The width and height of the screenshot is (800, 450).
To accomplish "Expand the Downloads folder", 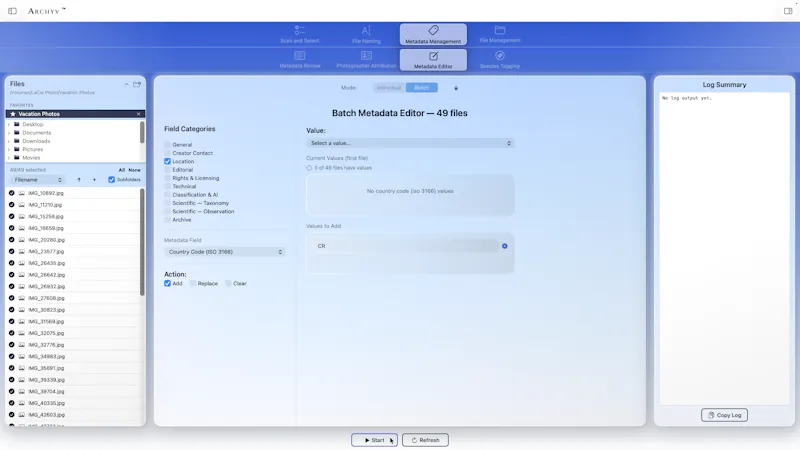I will pos(9,141).
